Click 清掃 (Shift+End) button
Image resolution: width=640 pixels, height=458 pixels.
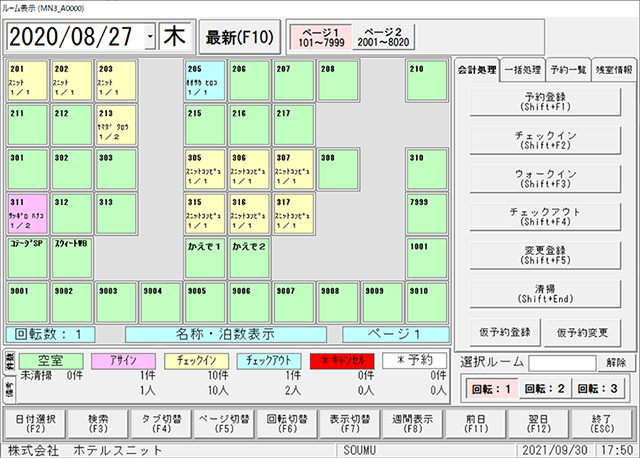tap(545, 293)
